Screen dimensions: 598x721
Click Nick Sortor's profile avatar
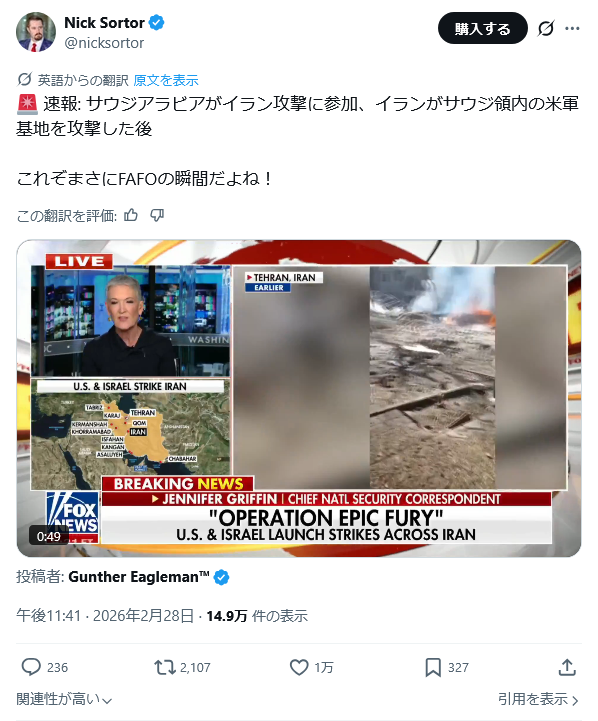(x=36, y=32)
